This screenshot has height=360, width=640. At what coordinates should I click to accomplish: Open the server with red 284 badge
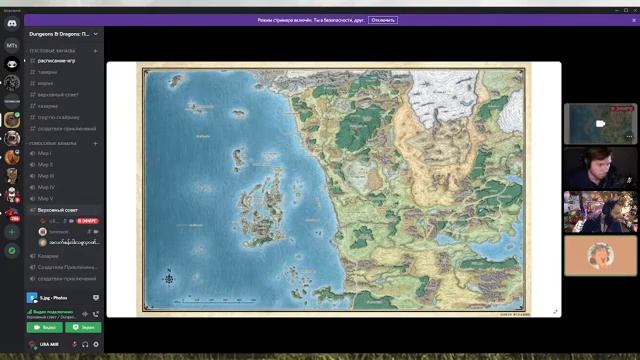click(12, 214)
